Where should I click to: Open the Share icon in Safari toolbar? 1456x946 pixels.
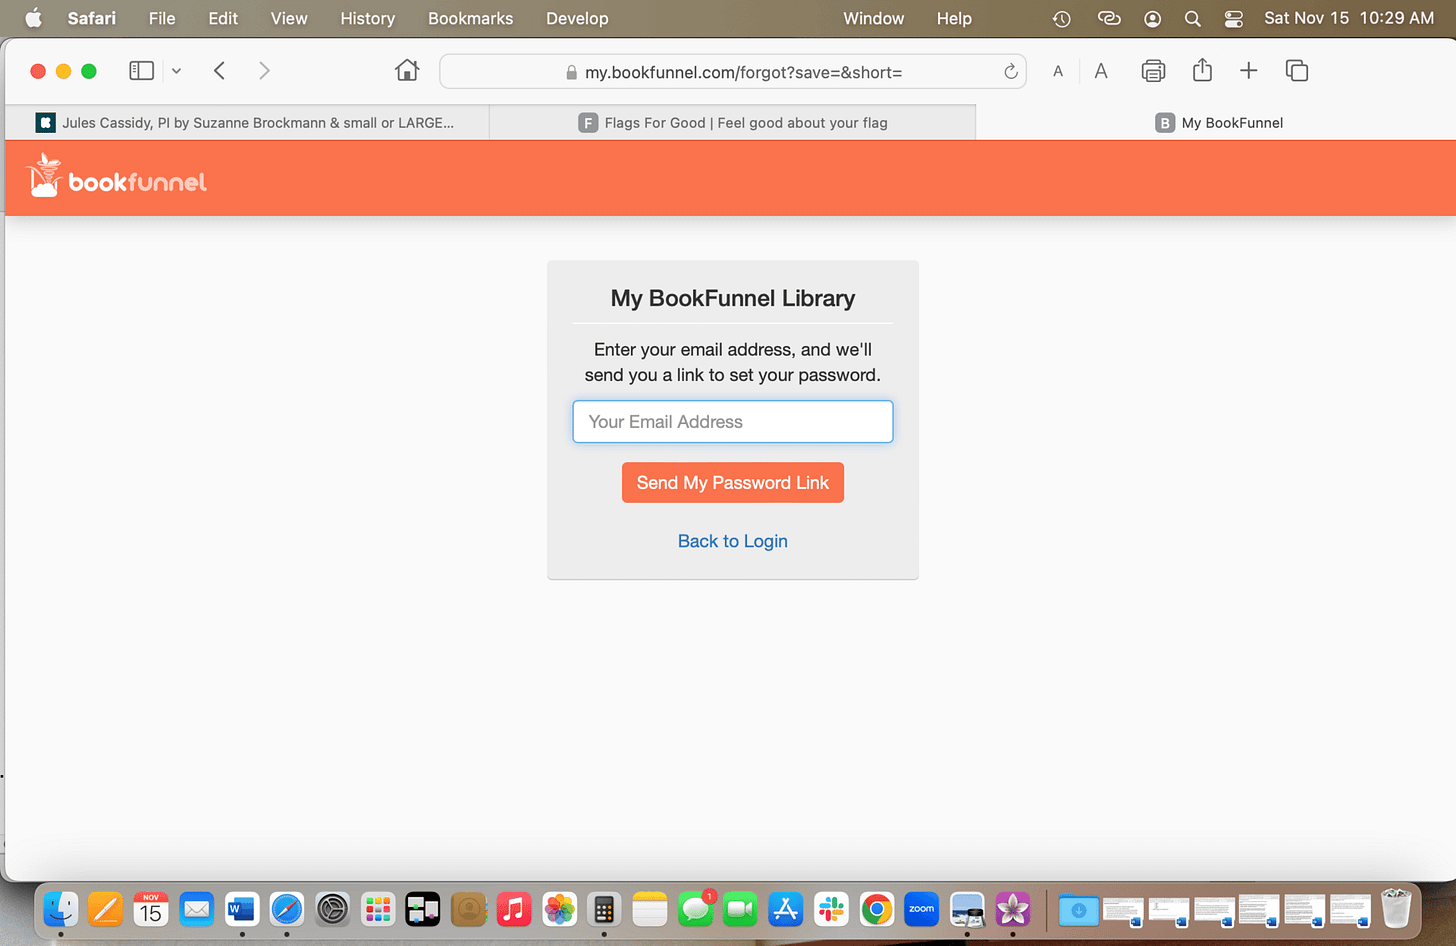[1201, 70]
